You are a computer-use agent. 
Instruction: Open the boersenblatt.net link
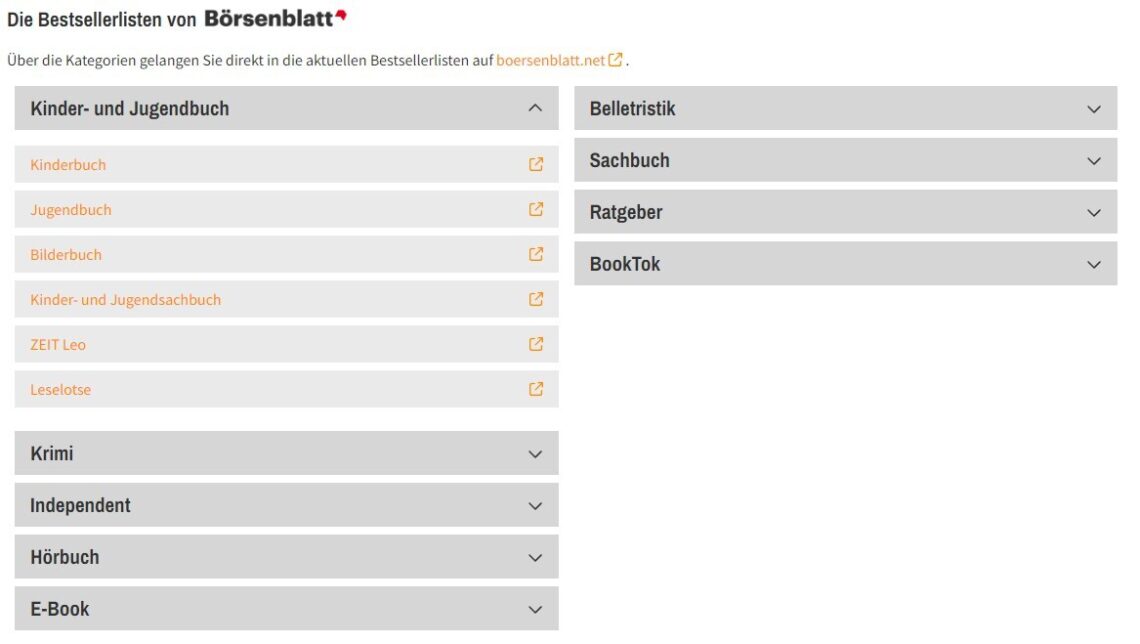coord(551,60)
